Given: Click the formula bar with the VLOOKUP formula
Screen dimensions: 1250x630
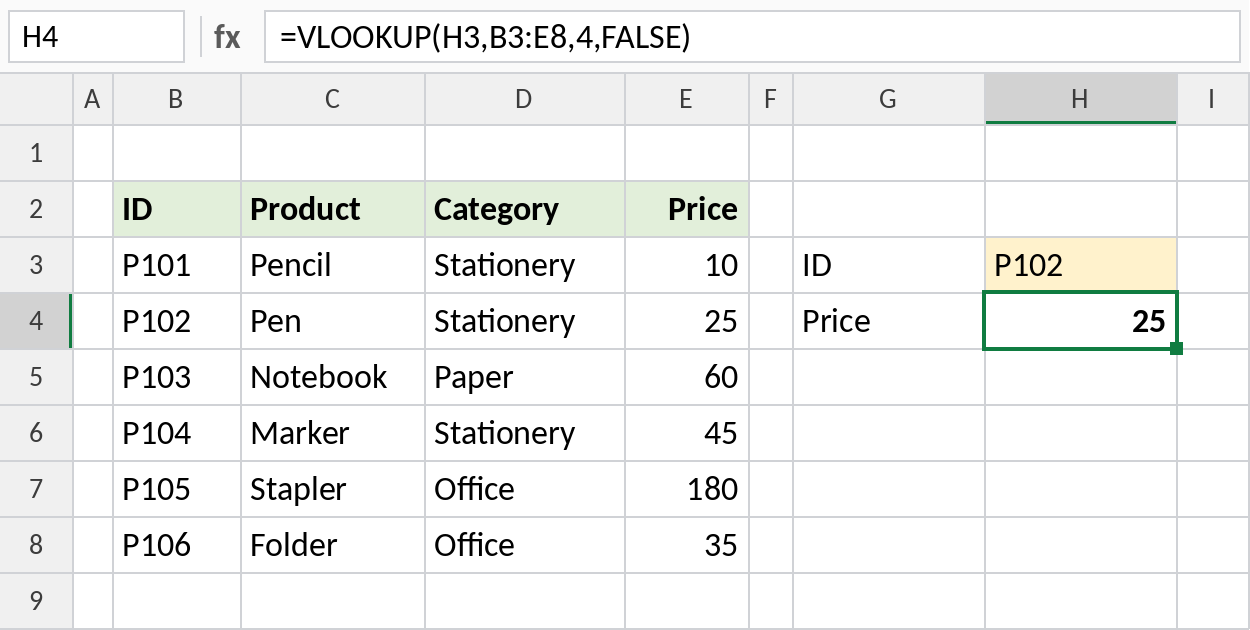Looking at the screenshot, I should [x=752, y=38].
